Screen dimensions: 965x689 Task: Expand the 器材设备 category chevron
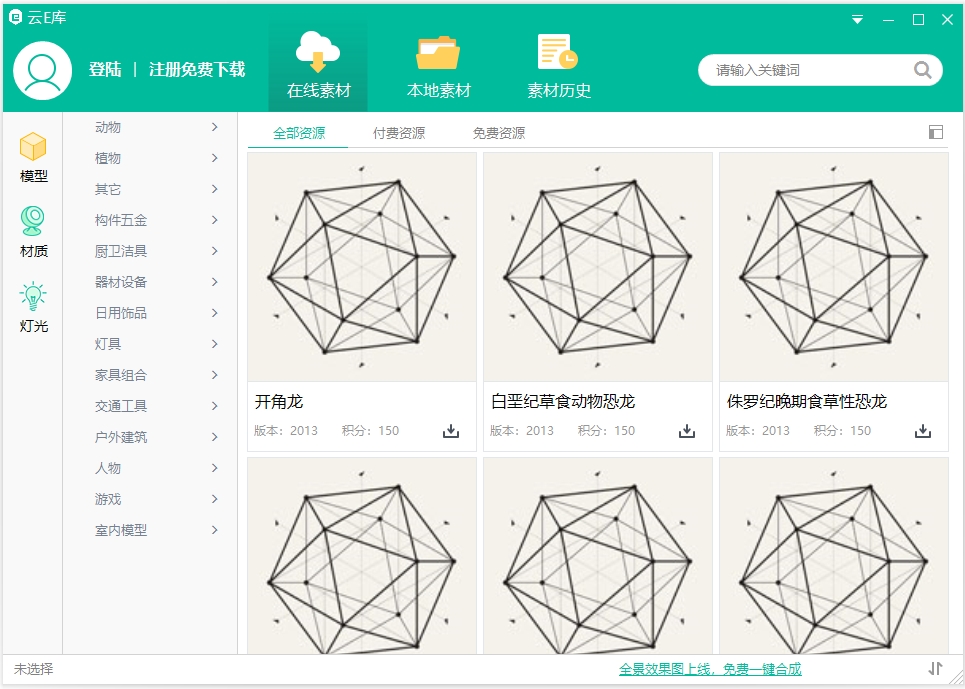click(x=215, y=282)
